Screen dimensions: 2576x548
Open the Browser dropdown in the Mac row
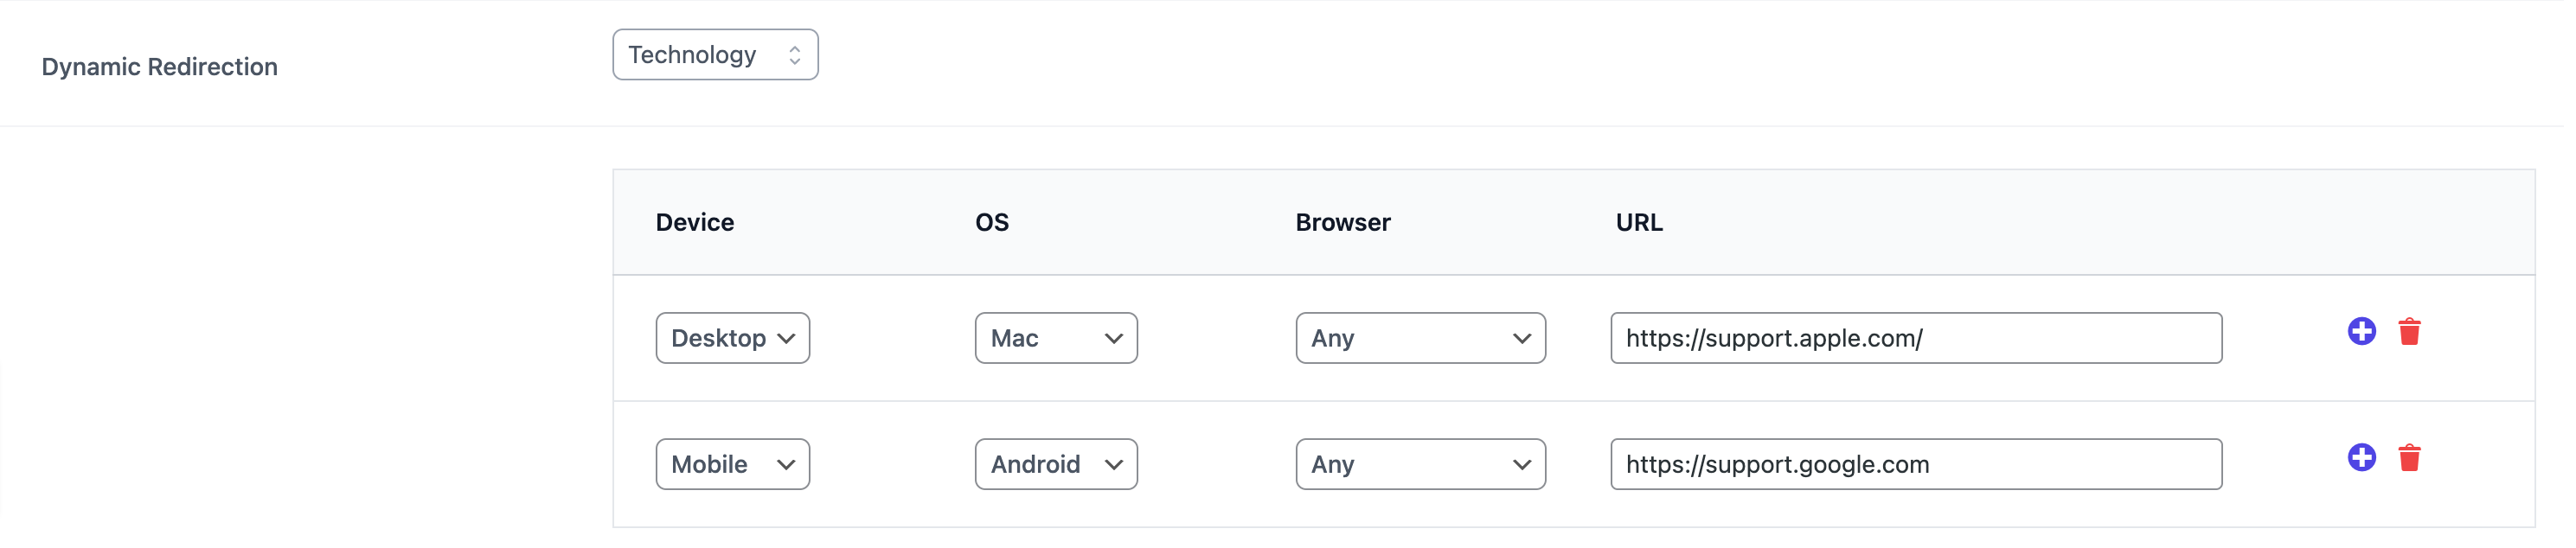[x=1419, y=338]
